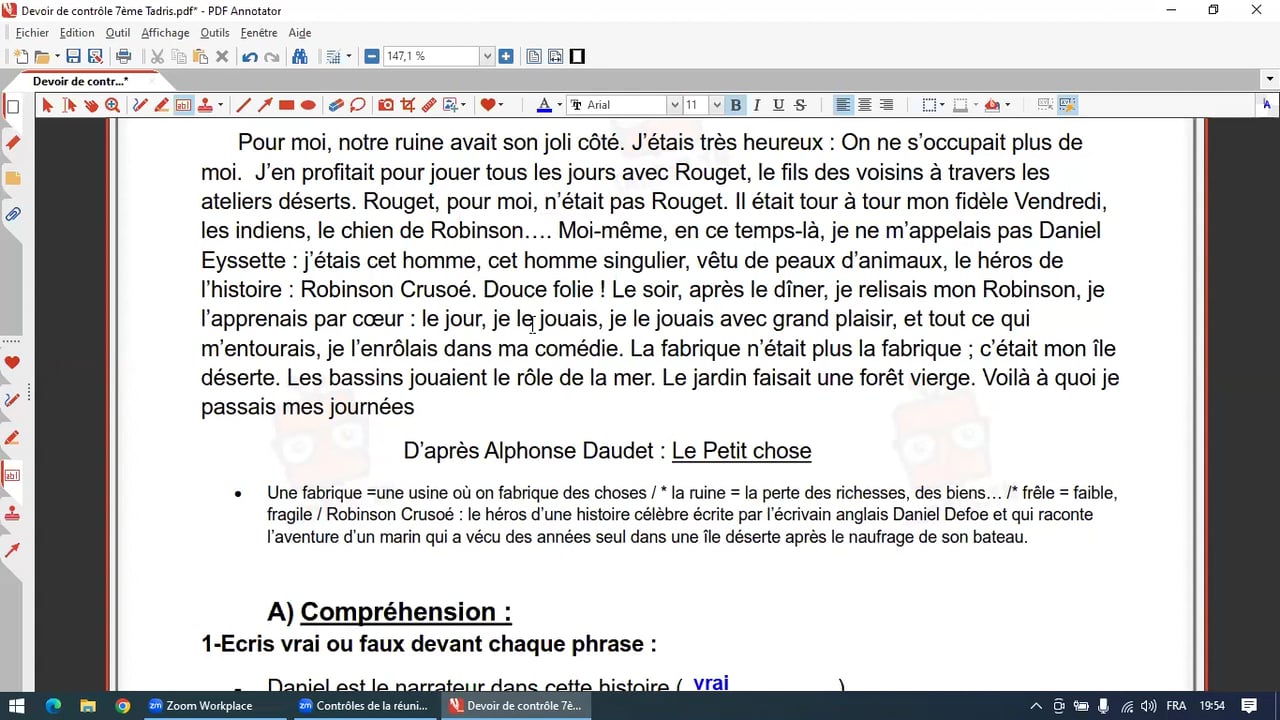This screenshot has width=1280, height=720.
Task: Launch Google Chrome from the taskbar
Action: click(x=122, y=706)
